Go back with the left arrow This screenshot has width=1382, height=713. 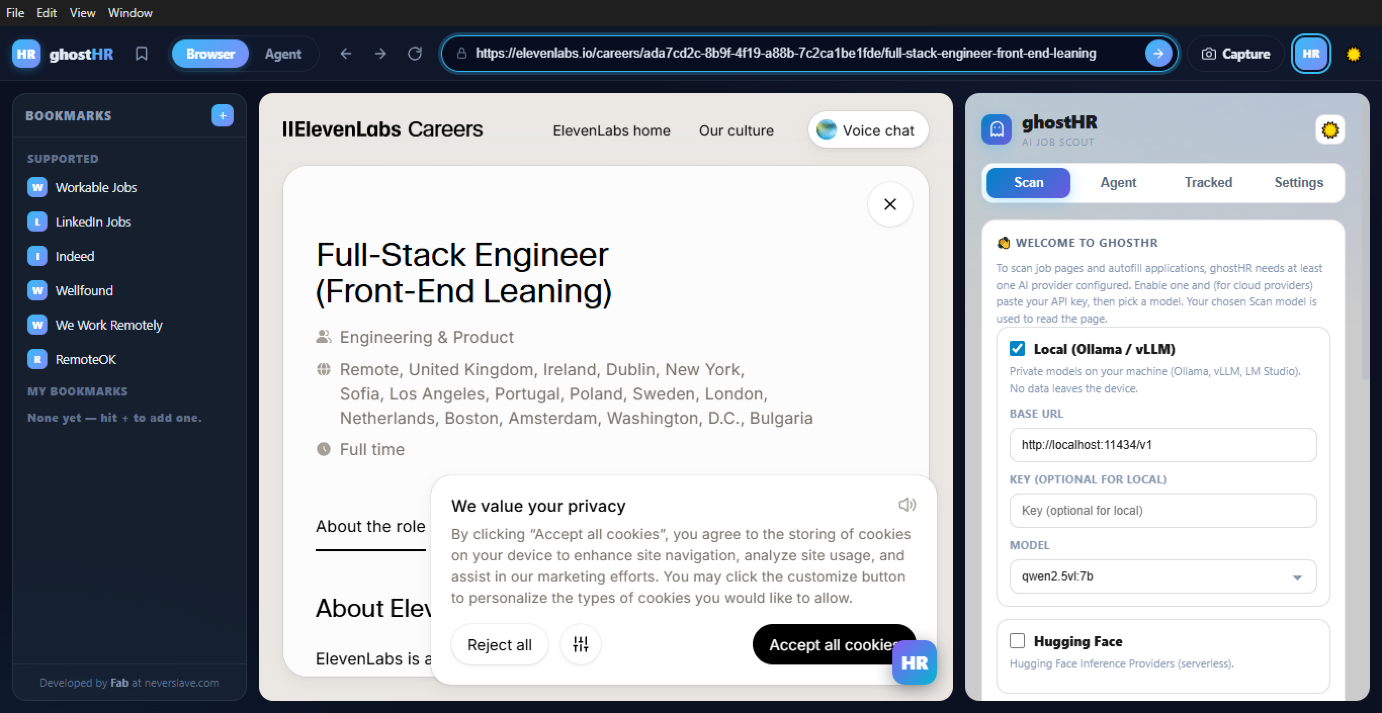tap(346, 54)
